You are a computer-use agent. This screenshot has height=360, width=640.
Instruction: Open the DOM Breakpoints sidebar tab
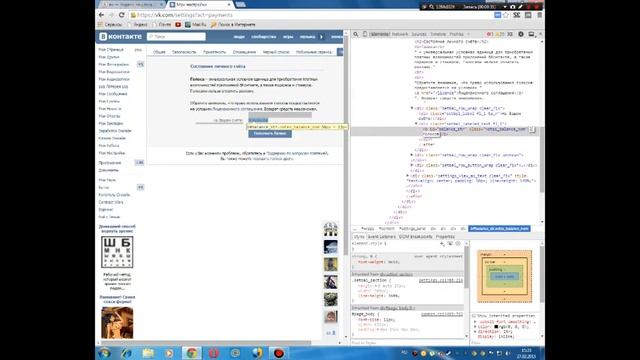[416, 237]
